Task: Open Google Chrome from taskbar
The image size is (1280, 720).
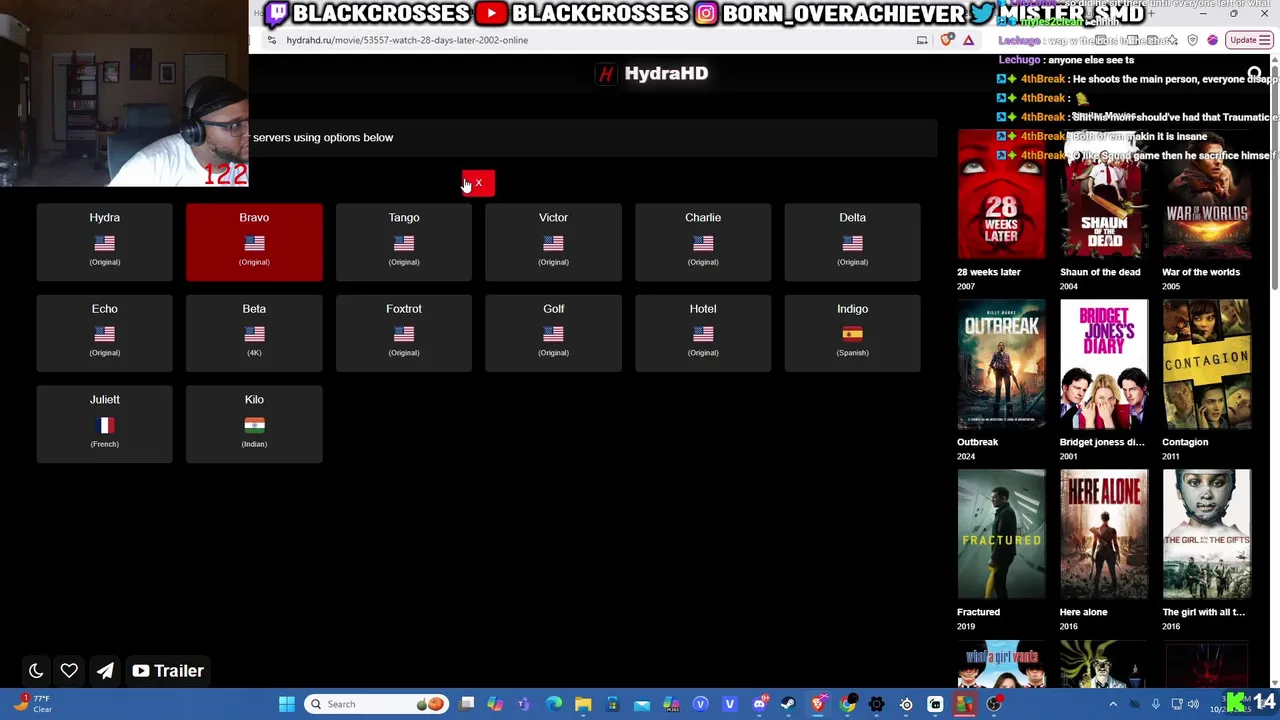Action: click(x=848, y=704)
